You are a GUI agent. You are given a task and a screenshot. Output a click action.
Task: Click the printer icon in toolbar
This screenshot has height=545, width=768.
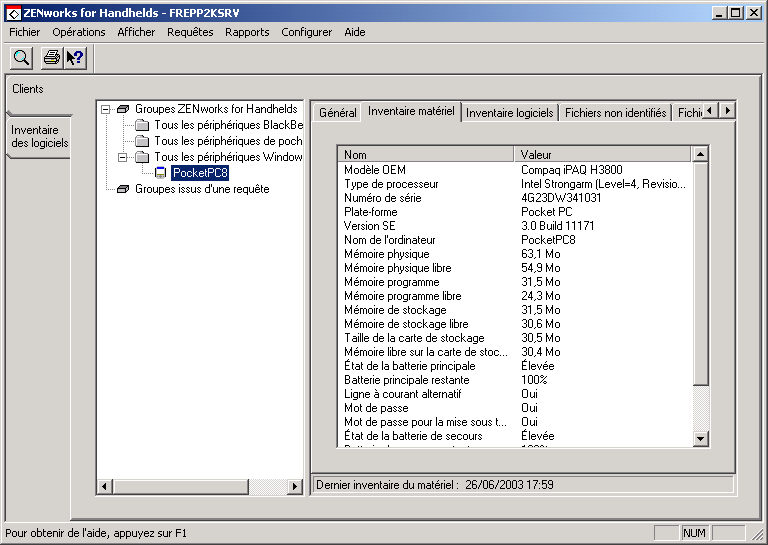[x=50, y=58]
